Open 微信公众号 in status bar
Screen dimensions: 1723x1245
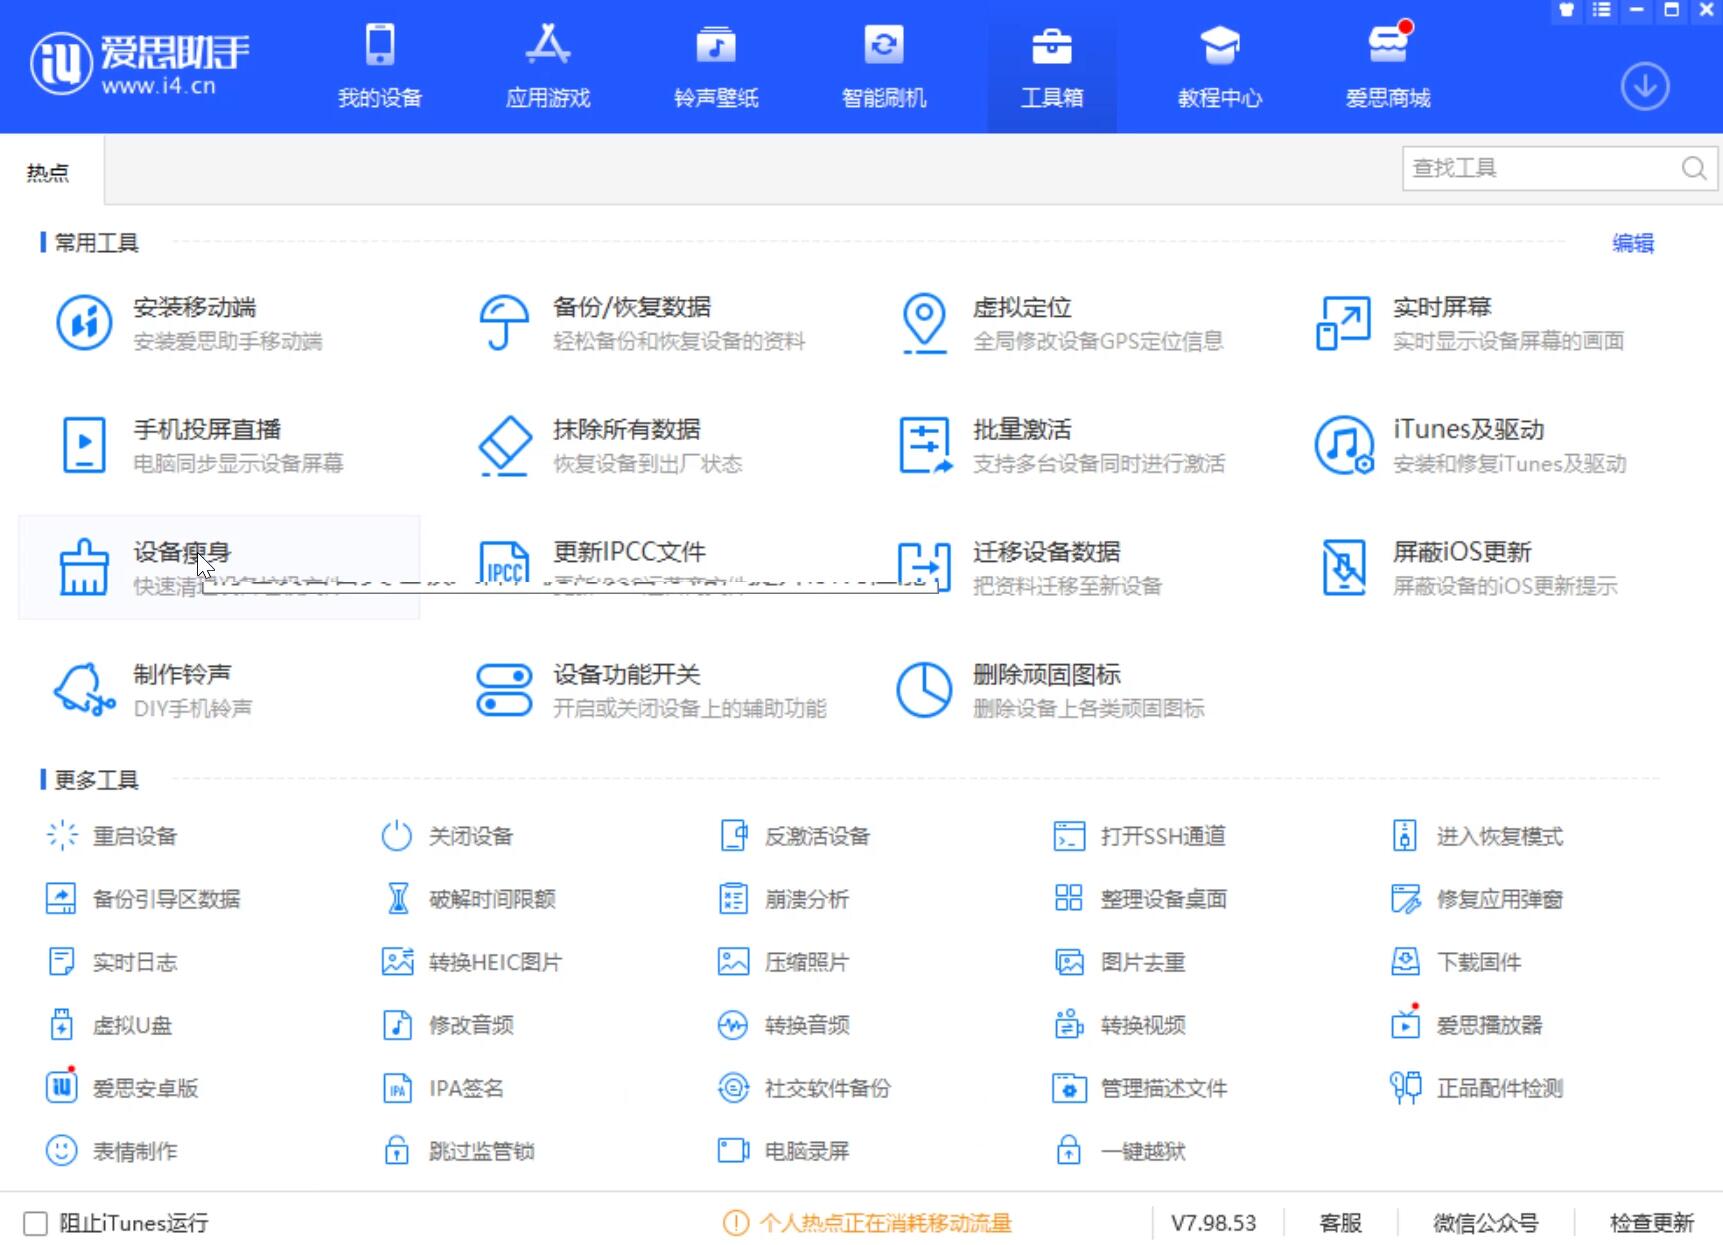tap(1485, 1223)
